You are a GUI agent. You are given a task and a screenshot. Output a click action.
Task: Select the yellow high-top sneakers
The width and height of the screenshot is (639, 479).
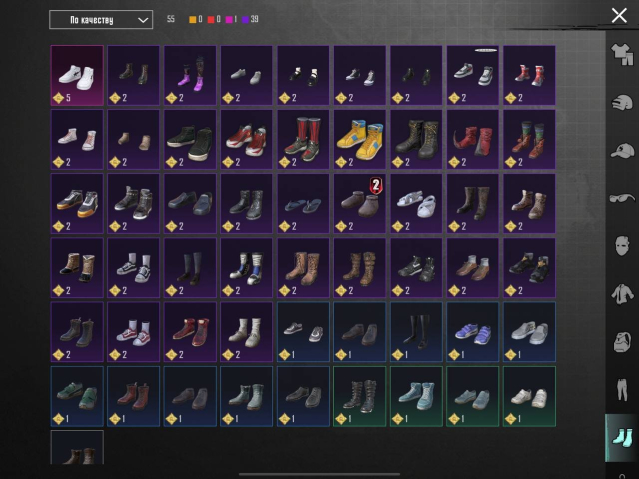(360, 139)
